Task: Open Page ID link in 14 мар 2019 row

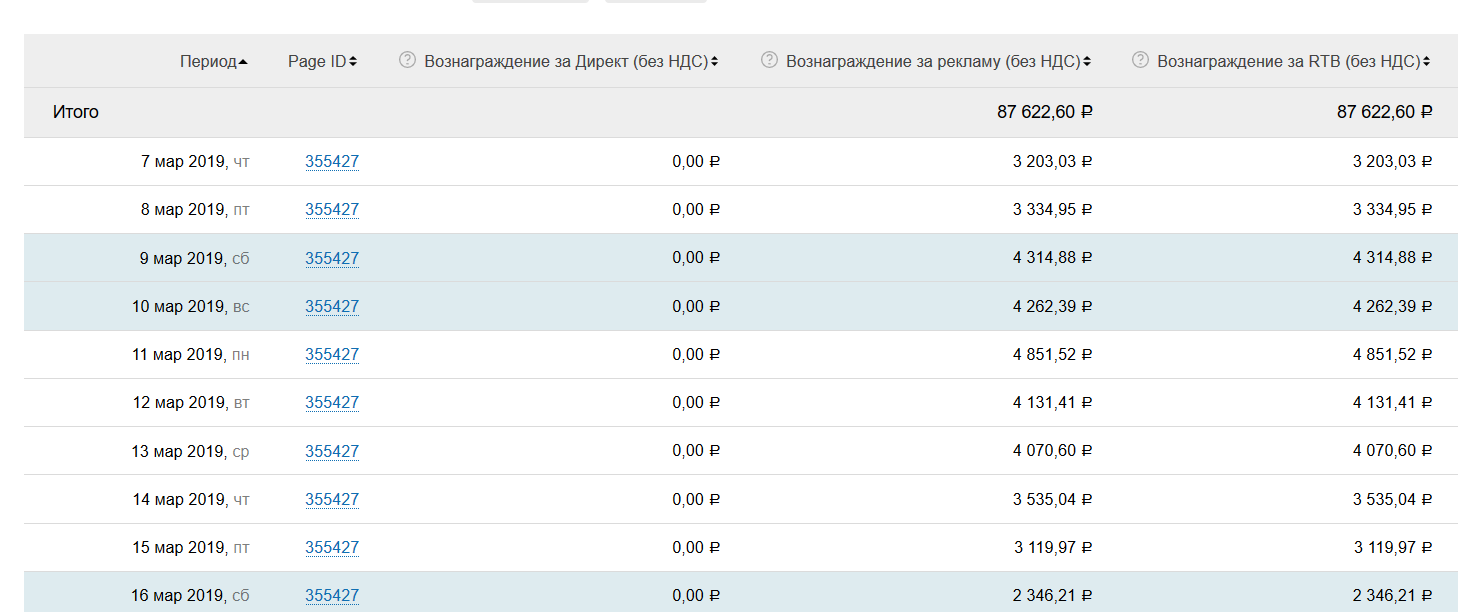Action: [332, 499]
